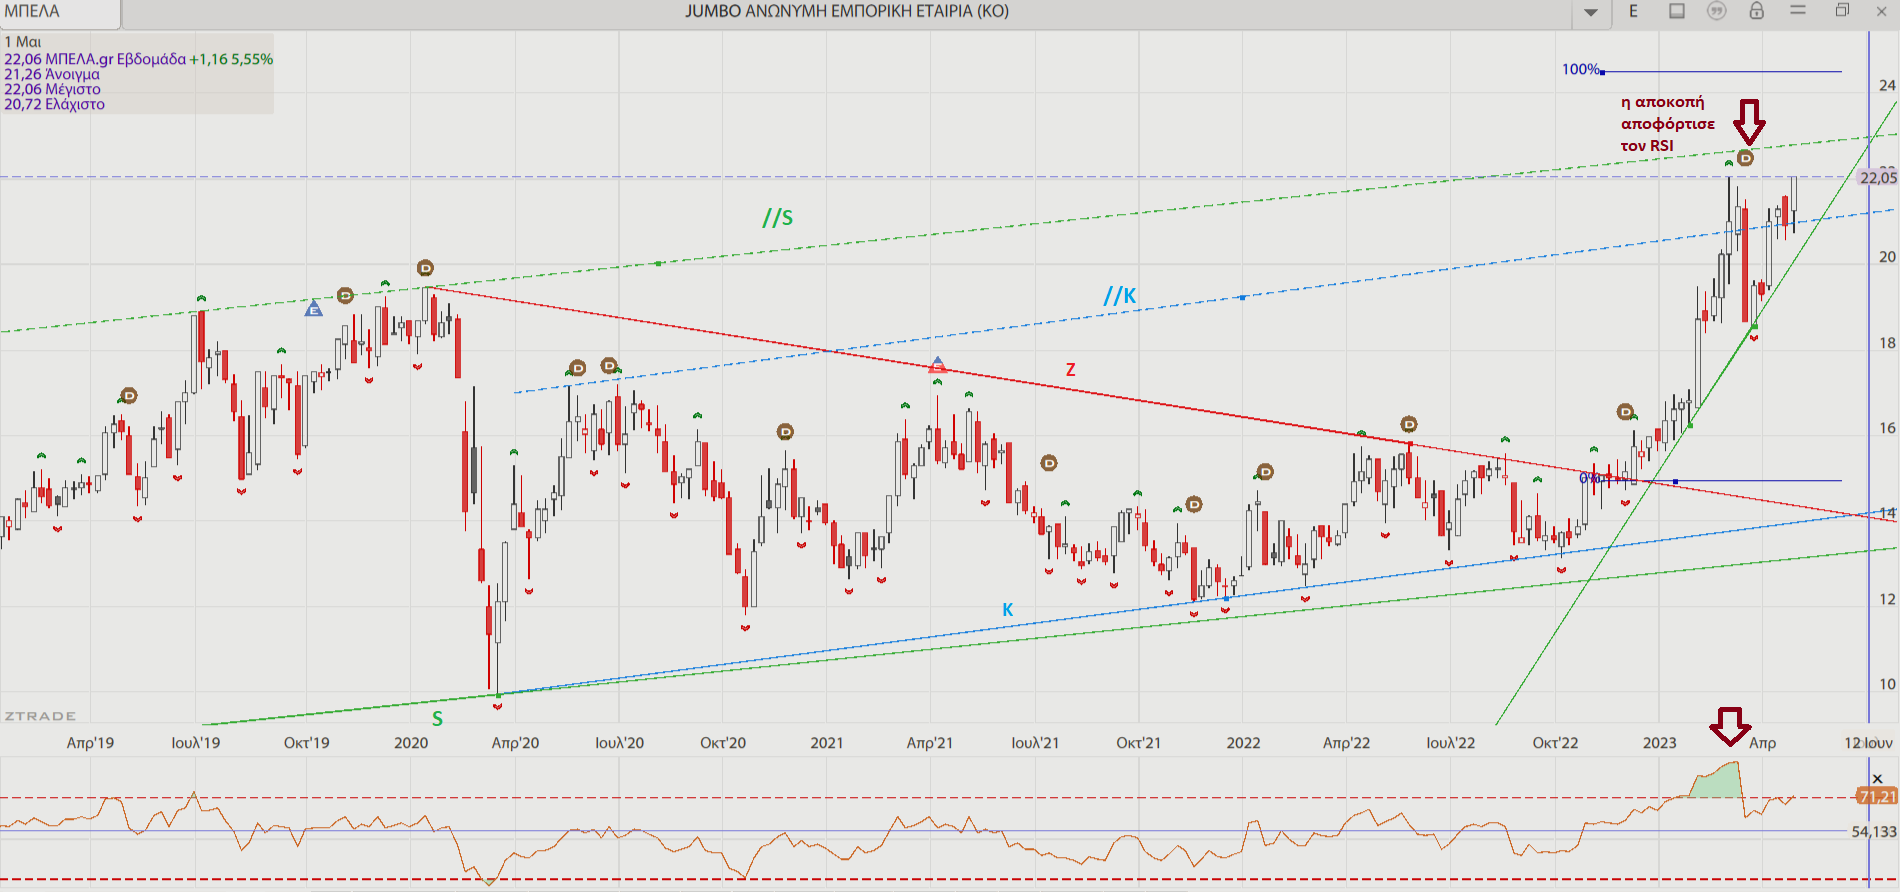Click the E icon in title bar
The width and height of the screenshot is (1900, 892).
click(x=1634, y=11)
